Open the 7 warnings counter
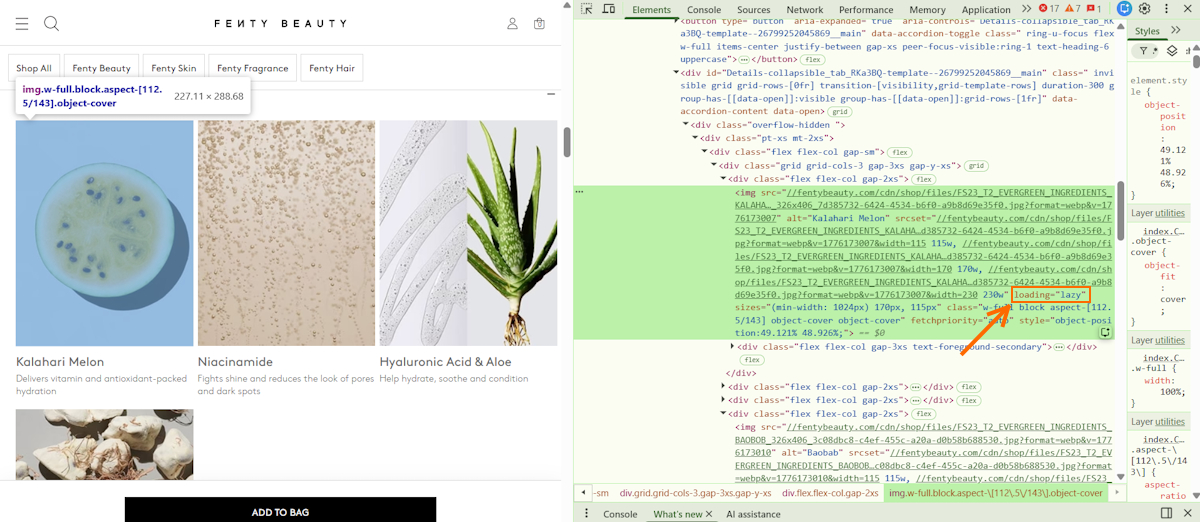The image size is (1200, 522). click(1074, 9)
